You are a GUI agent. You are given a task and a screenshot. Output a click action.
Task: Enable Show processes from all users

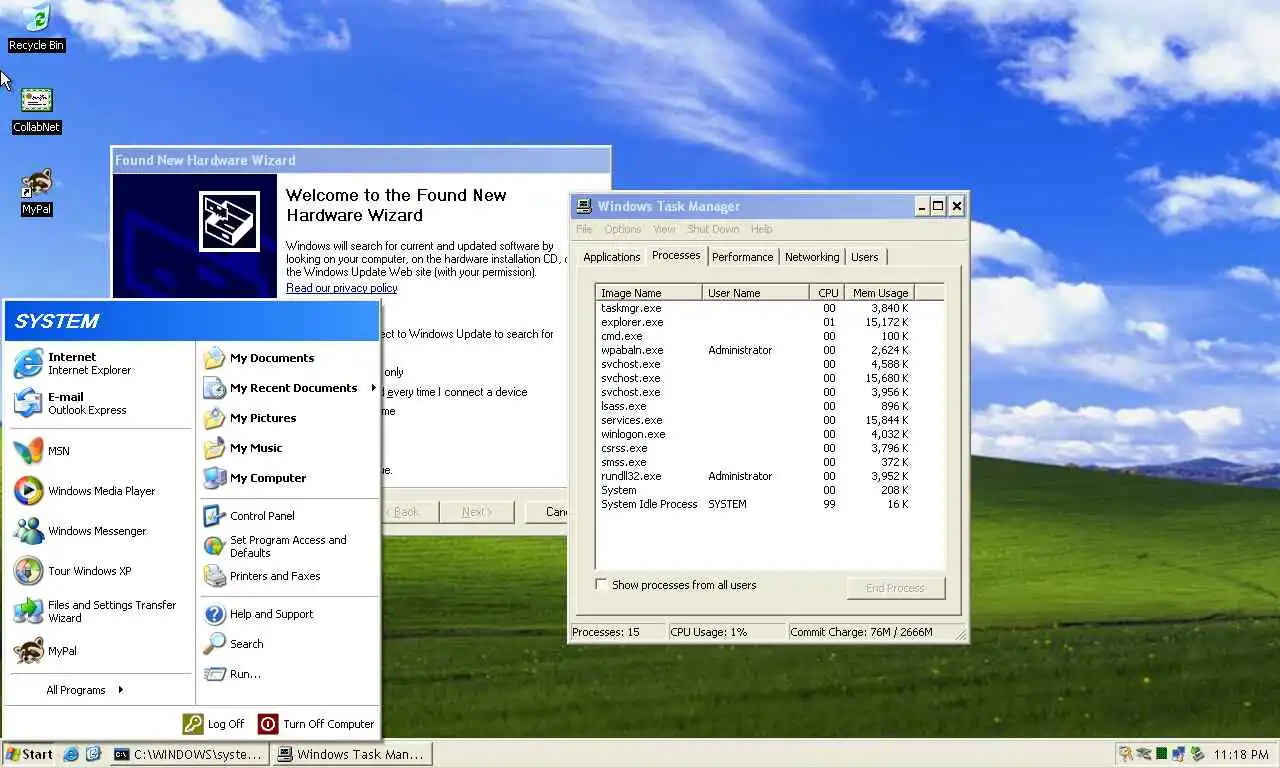pos(601,584)
